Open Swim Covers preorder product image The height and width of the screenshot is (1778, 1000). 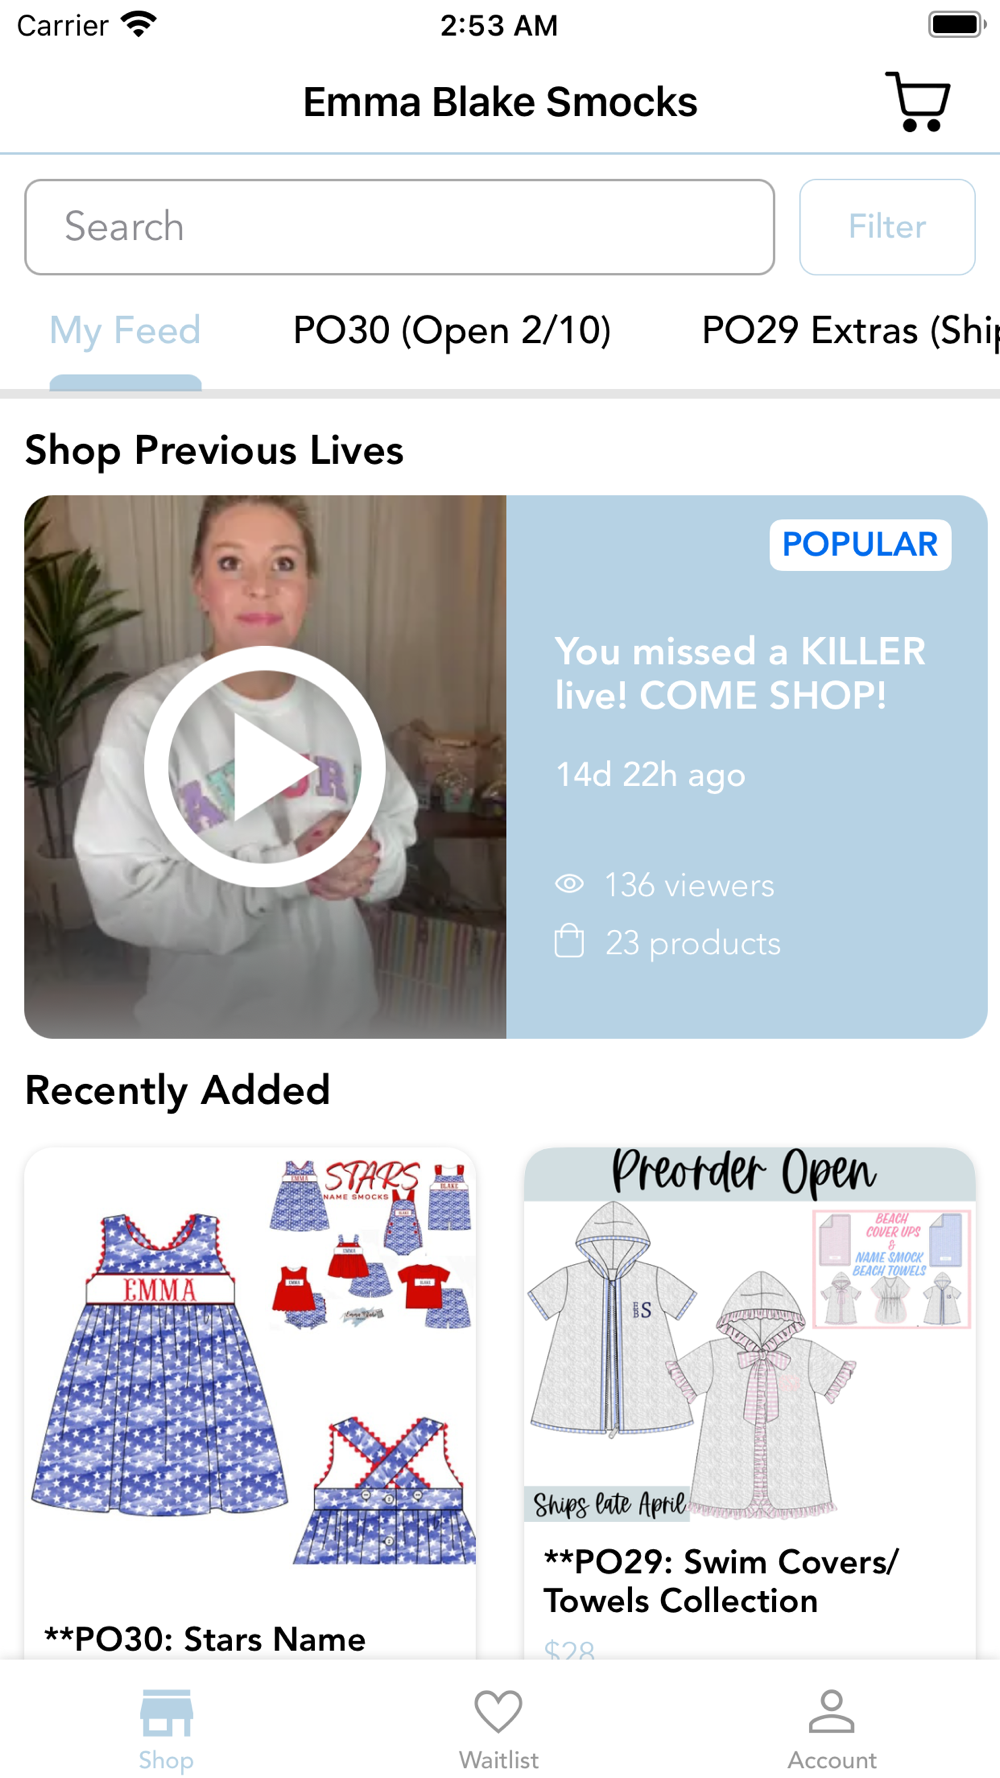(750, 1335)
